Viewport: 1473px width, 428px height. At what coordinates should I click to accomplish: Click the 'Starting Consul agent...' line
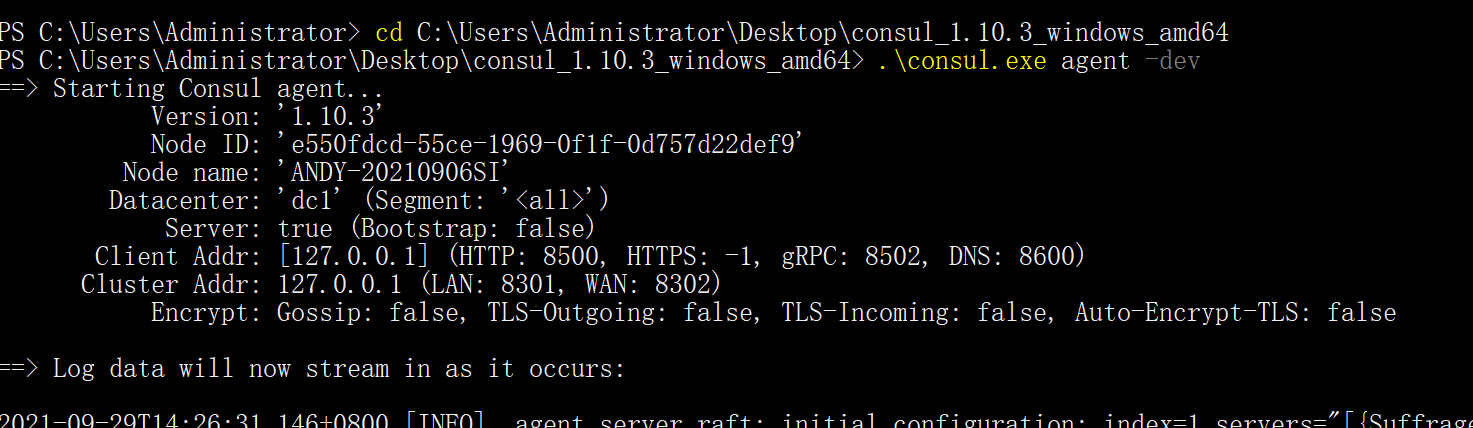[217, 89]
